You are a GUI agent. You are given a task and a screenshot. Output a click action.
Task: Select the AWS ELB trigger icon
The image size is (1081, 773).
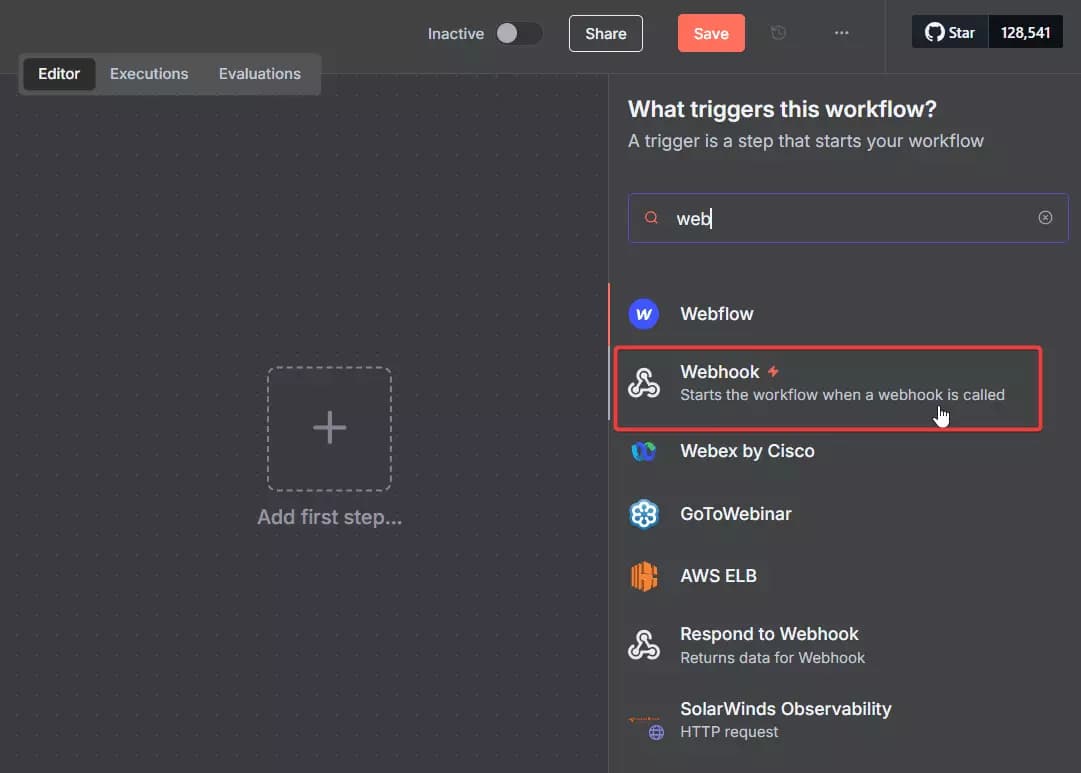[644, 575]
